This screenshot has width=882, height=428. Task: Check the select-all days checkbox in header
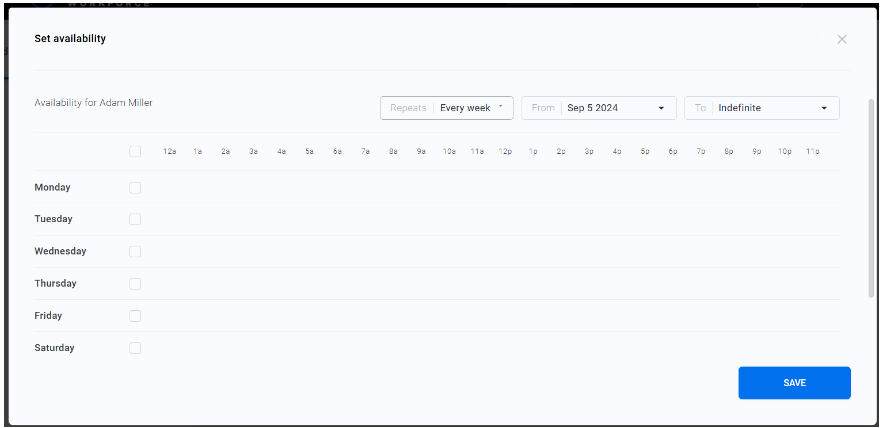pos(135,152)
